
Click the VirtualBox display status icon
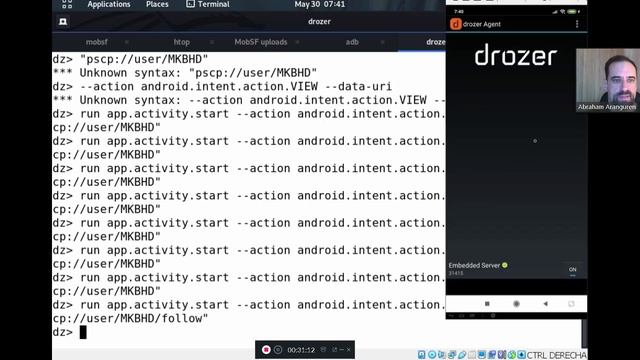[x=482, y=355]
